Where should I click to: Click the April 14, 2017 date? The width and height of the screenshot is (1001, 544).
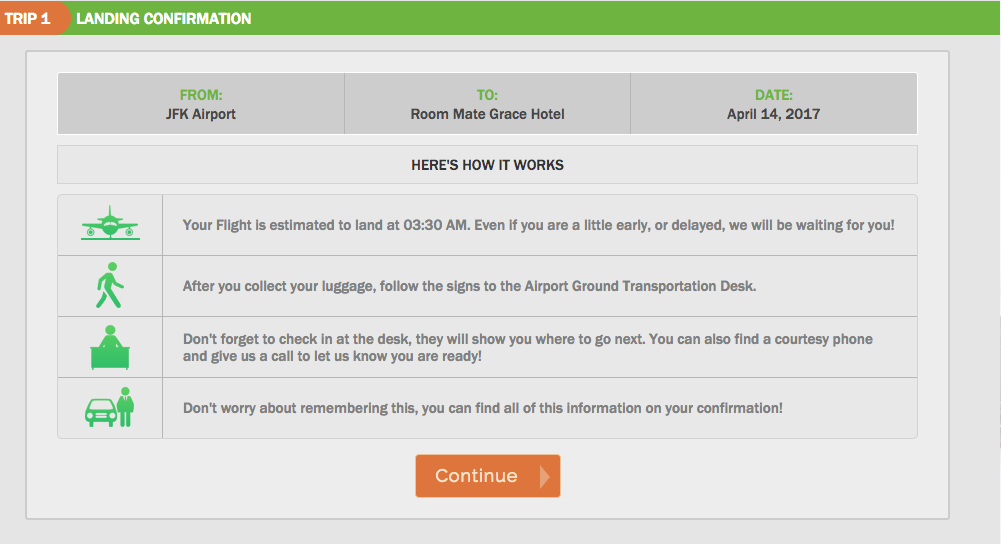click(x=774, y=114)
